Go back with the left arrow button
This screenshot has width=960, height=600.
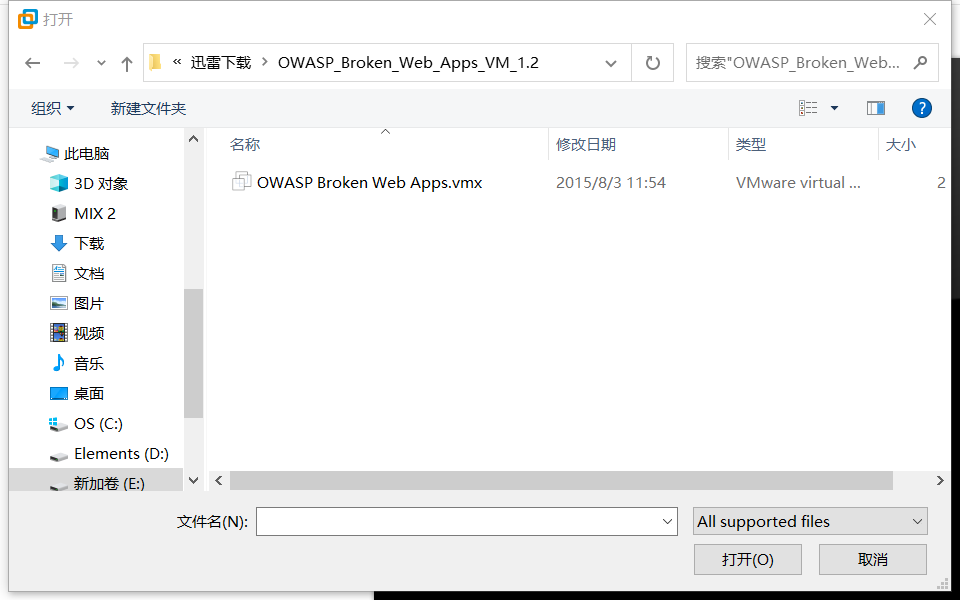tap(32, 63)
